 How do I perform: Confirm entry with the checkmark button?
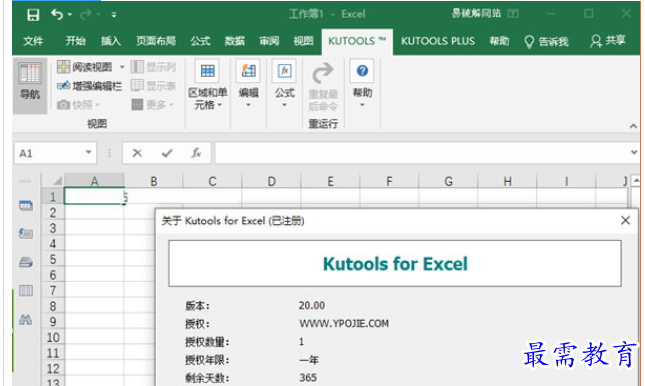[x=167, y=153]
